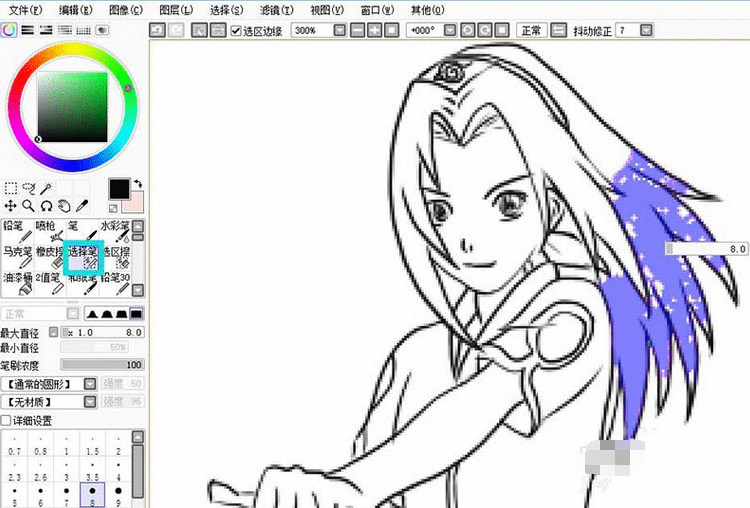Enable the 详细设置 checkbox
This screenshot has width=750, height=508.
7,420
